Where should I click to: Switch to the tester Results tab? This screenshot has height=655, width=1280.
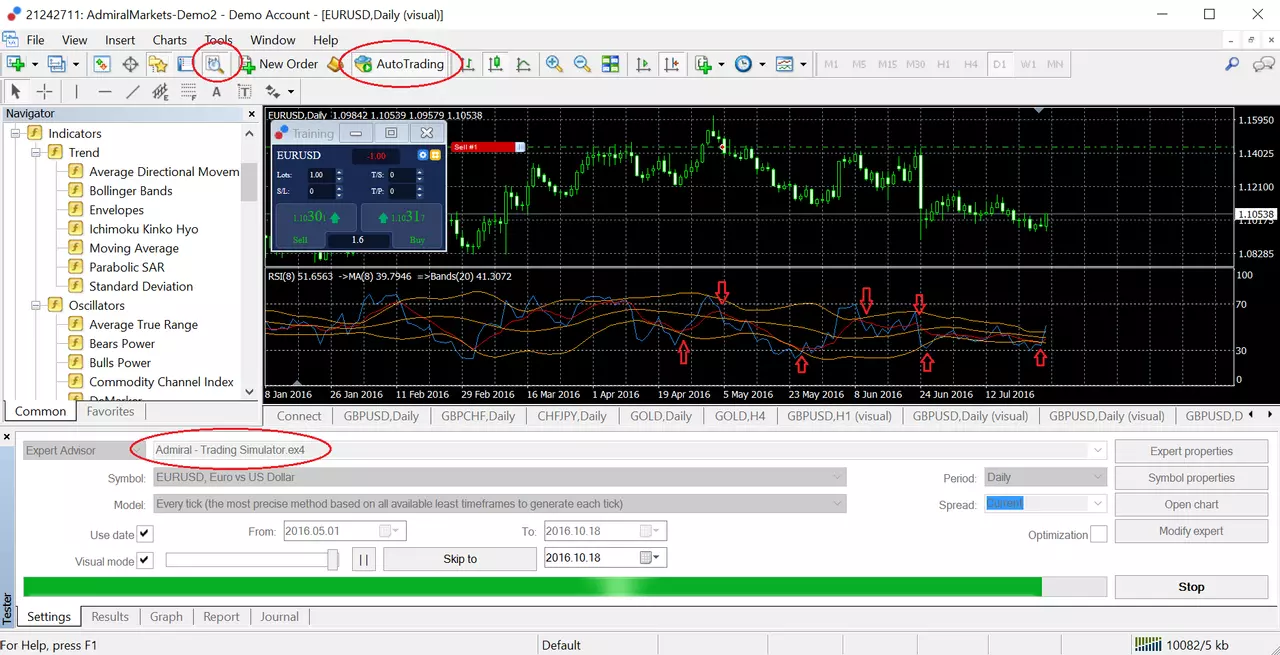110,617
